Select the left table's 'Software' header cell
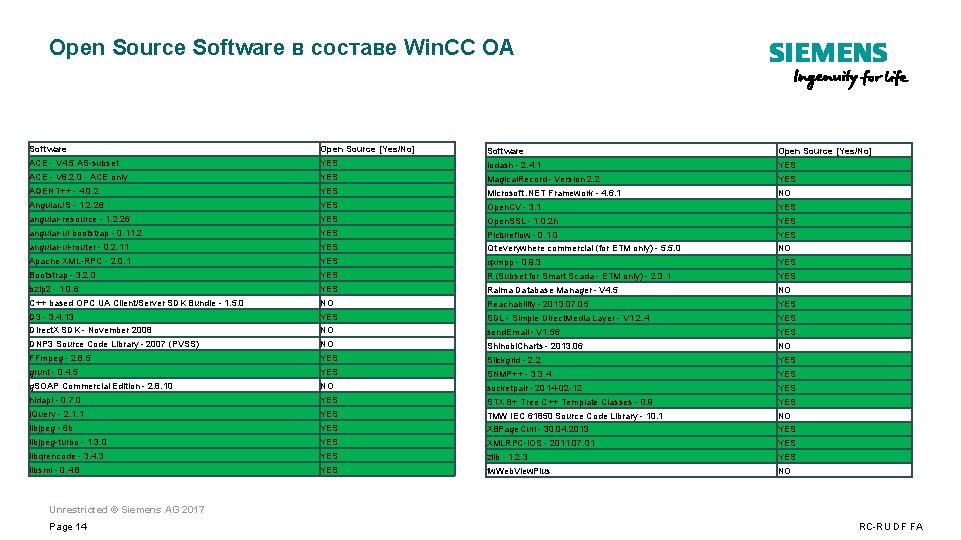This screenshot has width=961, height=540. 174,149
